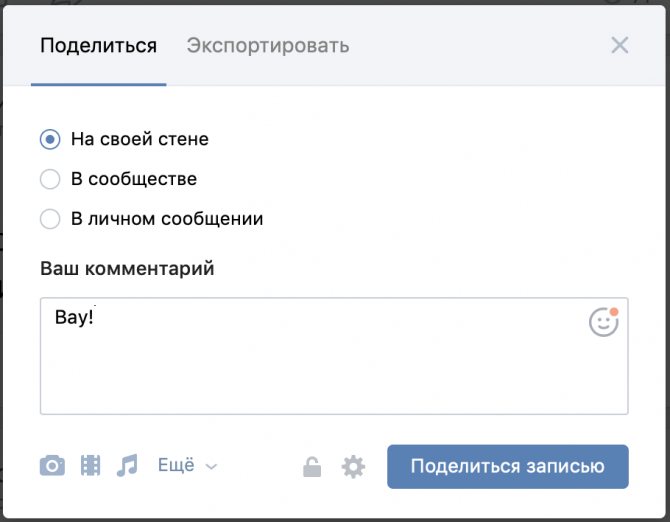670x522 pixels.
Task: Close the share dialog with the X
Action: (620, 45)
